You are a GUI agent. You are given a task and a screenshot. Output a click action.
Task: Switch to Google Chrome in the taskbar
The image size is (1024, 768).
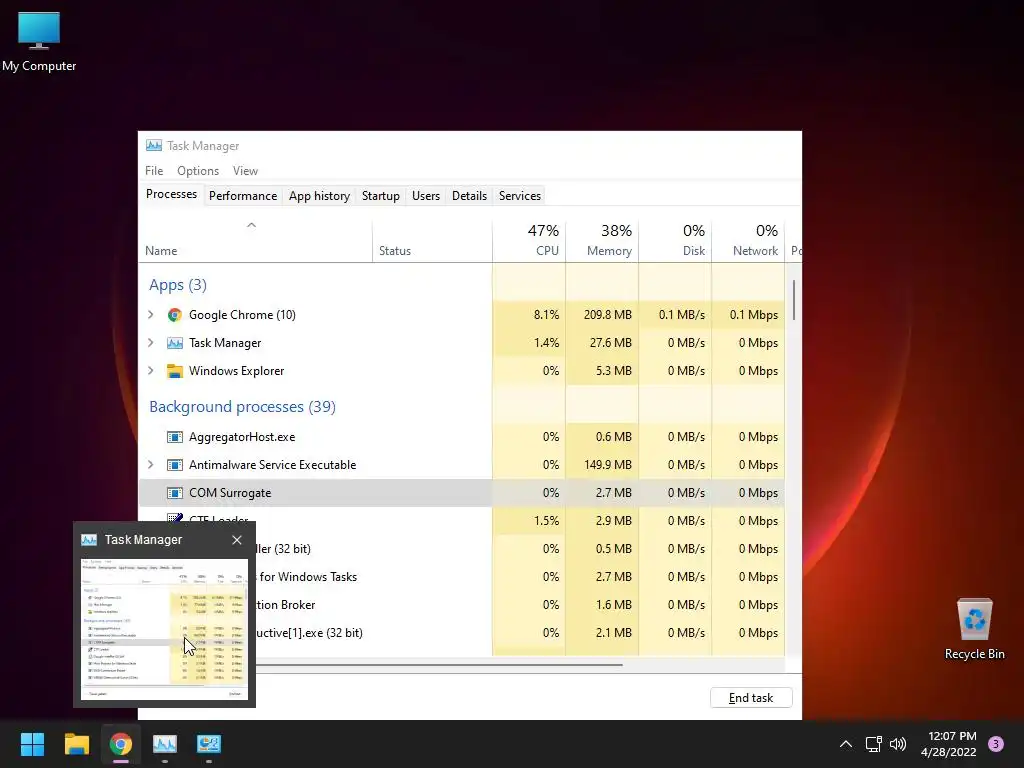click(x=120, y=744)
